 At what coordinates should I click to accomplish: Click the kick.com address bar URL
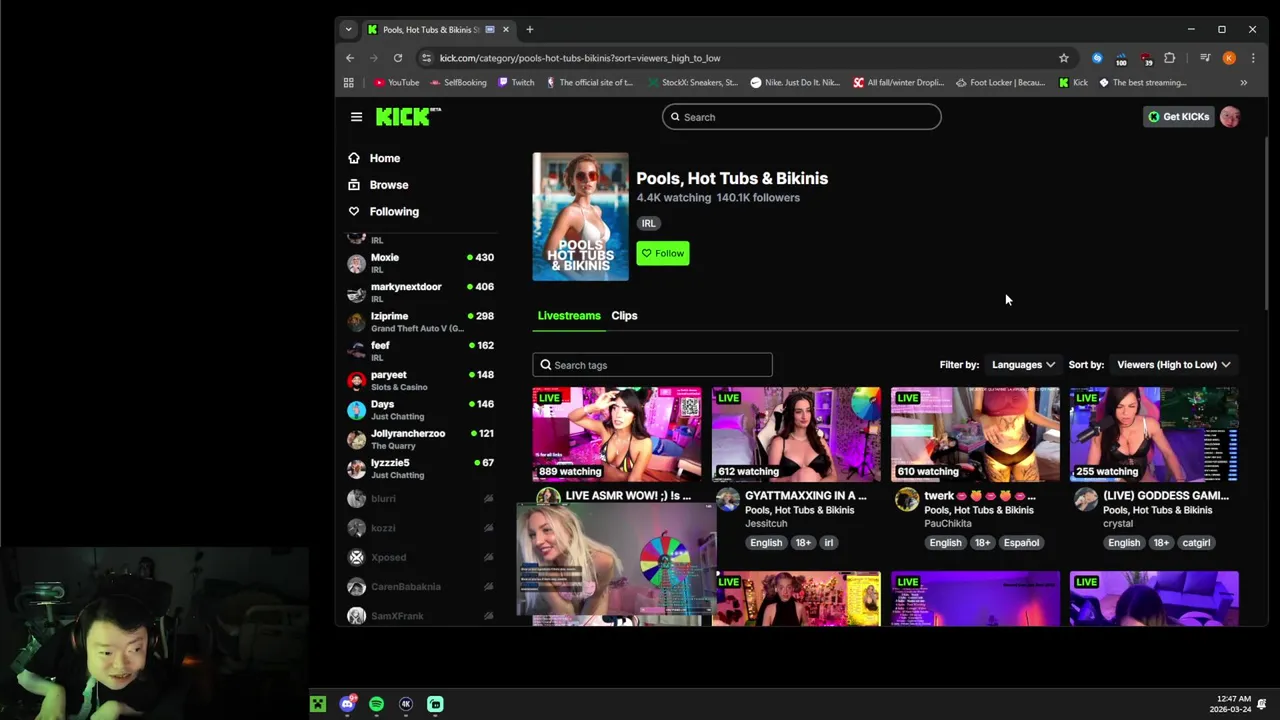tap(580, 58)
